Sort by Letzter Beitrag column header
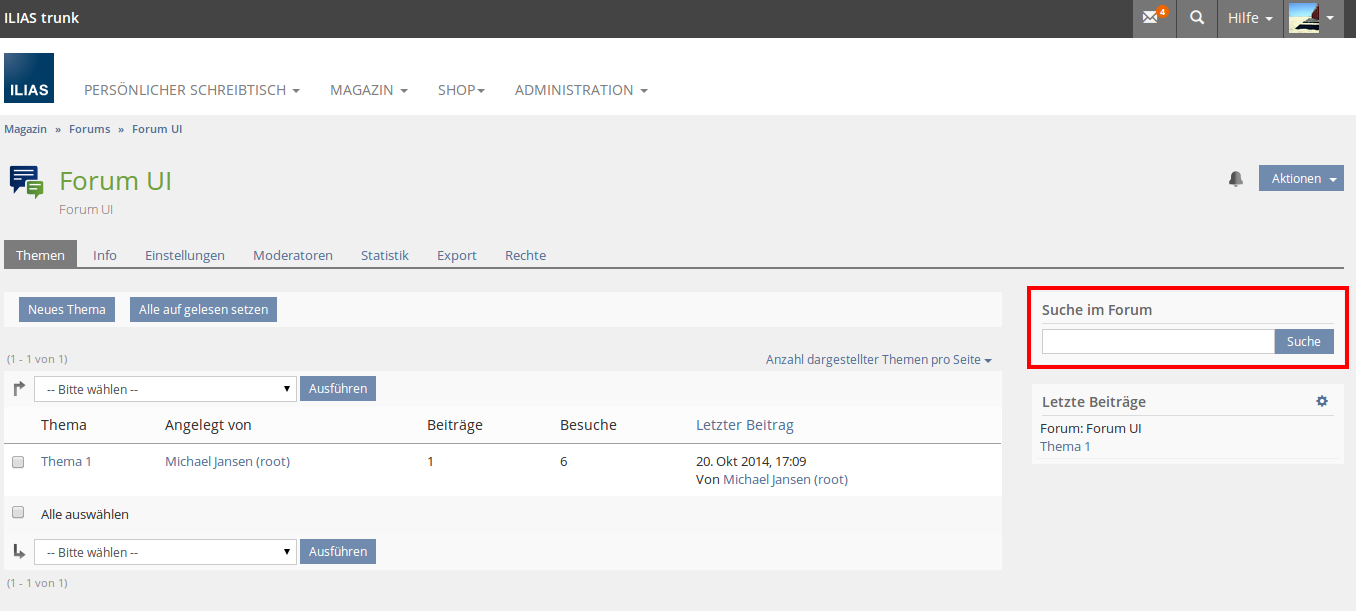The height and width of the screenshot is (611, 1356). point(744,425)
